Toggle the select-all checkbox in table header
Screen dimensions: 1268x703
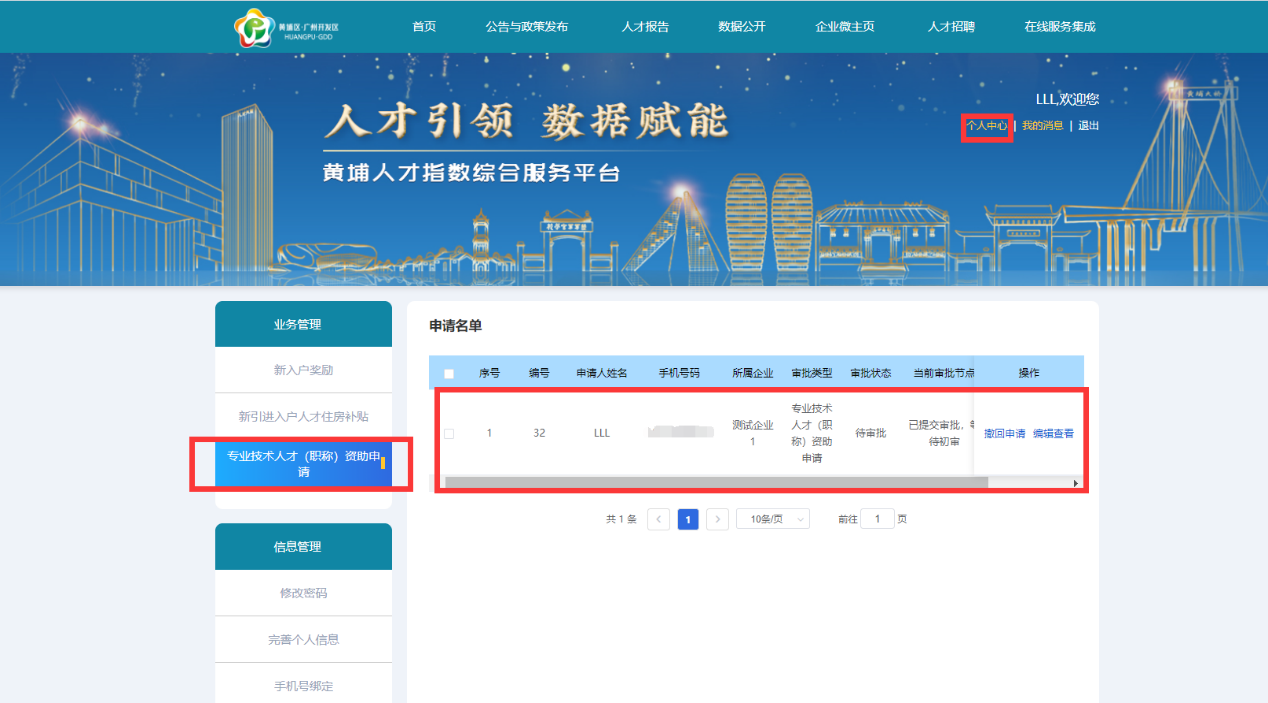tap(449, 374)
